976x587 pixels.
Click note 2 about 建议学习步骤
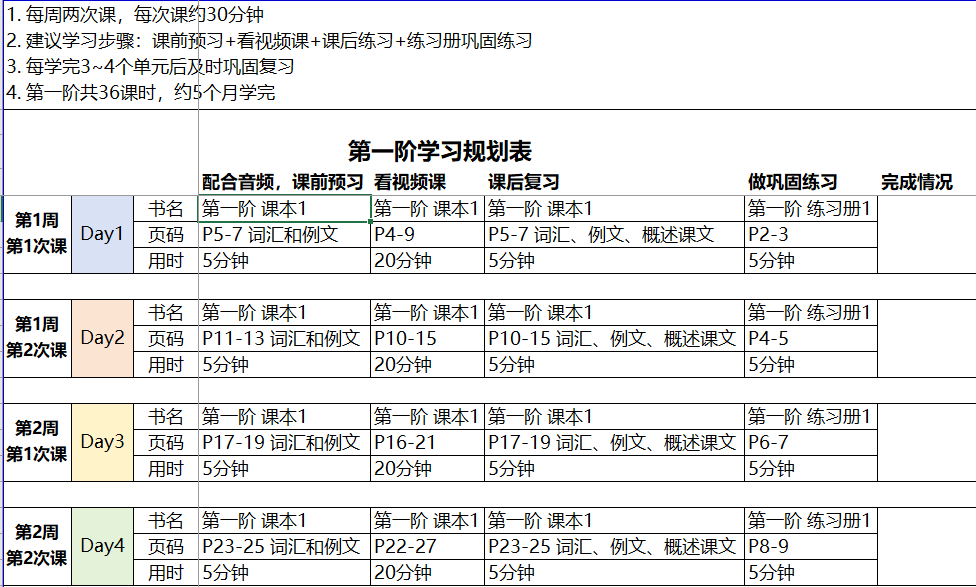[269, 40]
